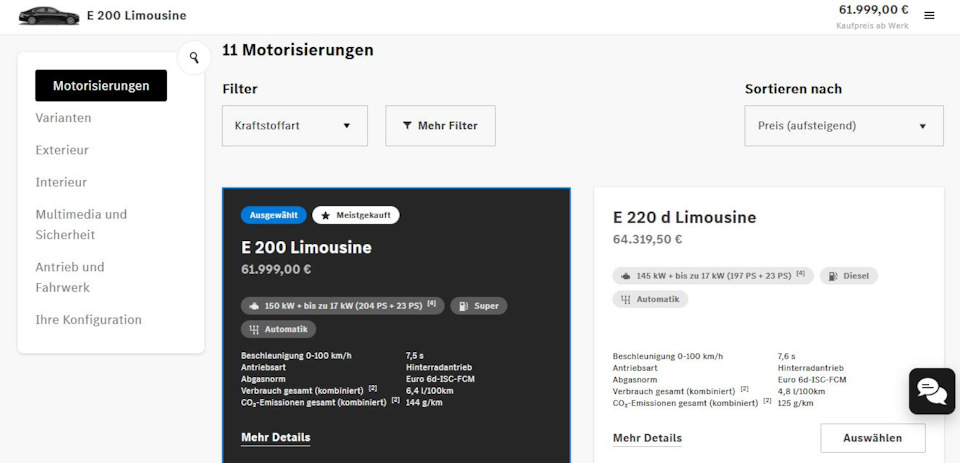Open the hamburger menu icon
The image size is (960, 463).
[929, 16]
